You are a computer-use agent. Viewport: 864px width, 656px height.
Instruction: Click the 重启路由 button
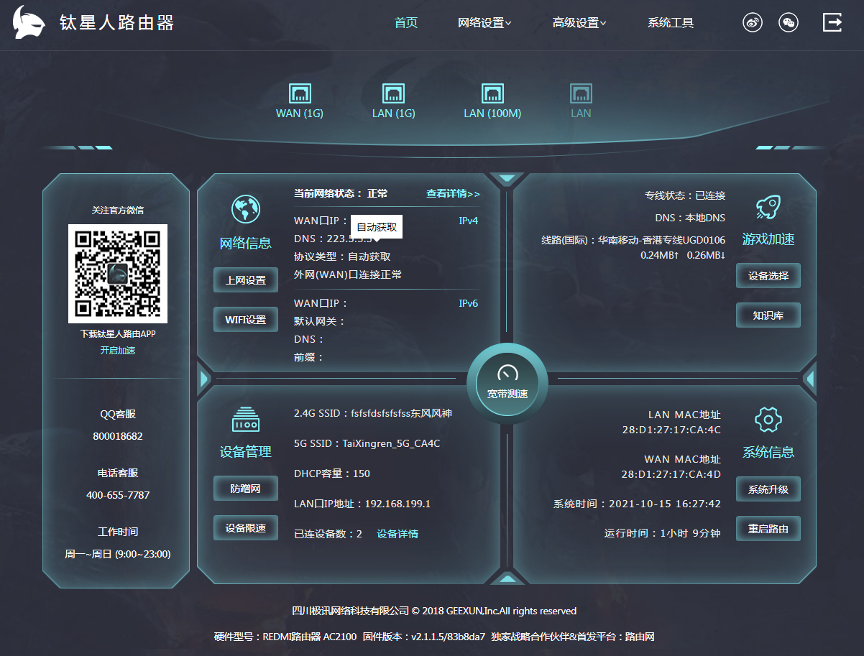click(768, 529)
